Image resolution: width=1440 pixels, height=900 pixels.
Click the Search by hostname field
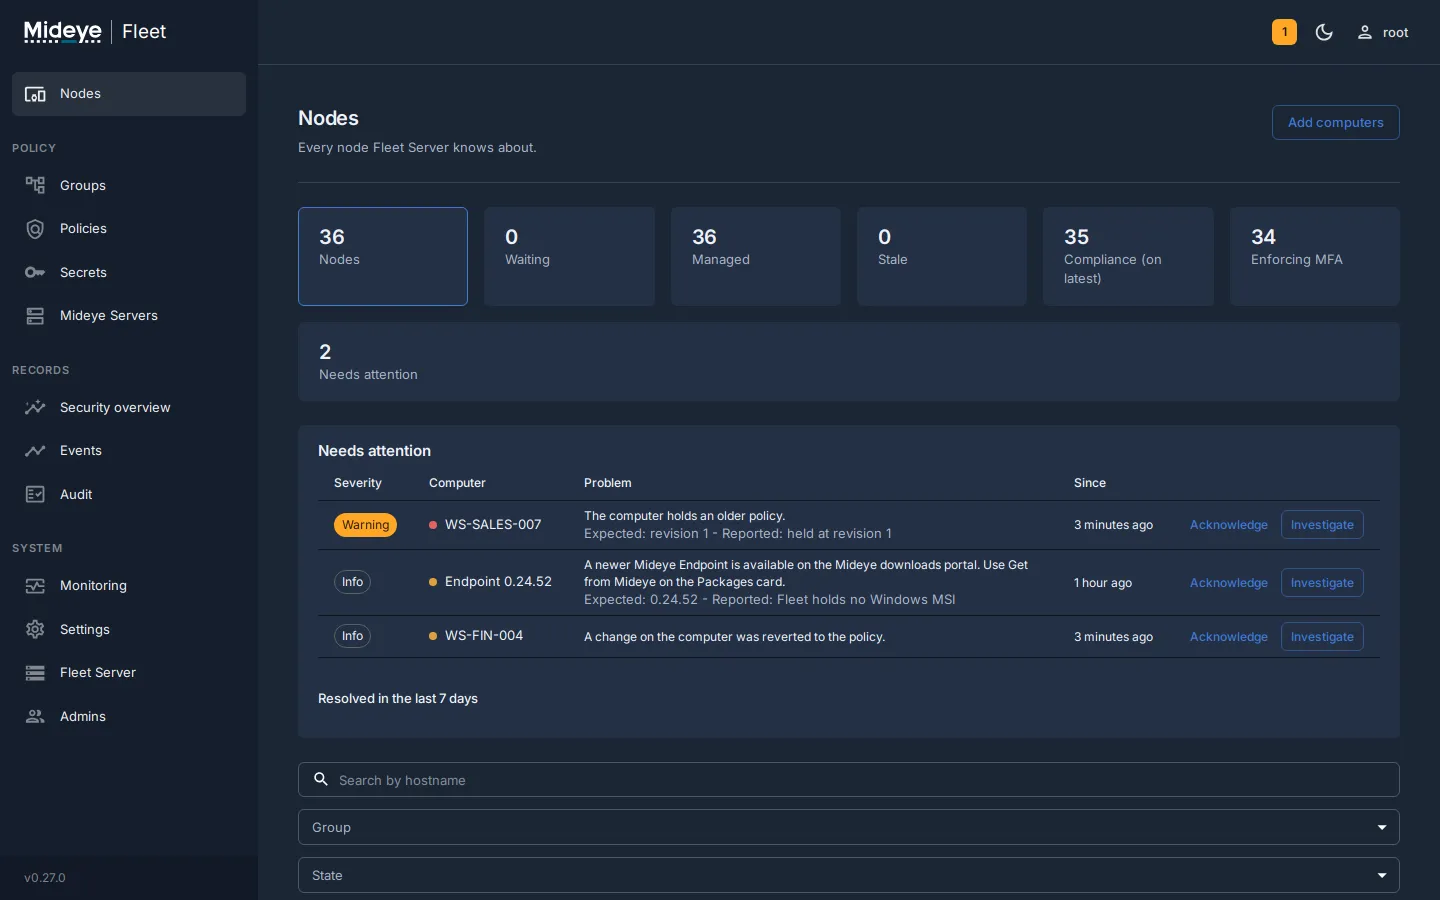848,780
